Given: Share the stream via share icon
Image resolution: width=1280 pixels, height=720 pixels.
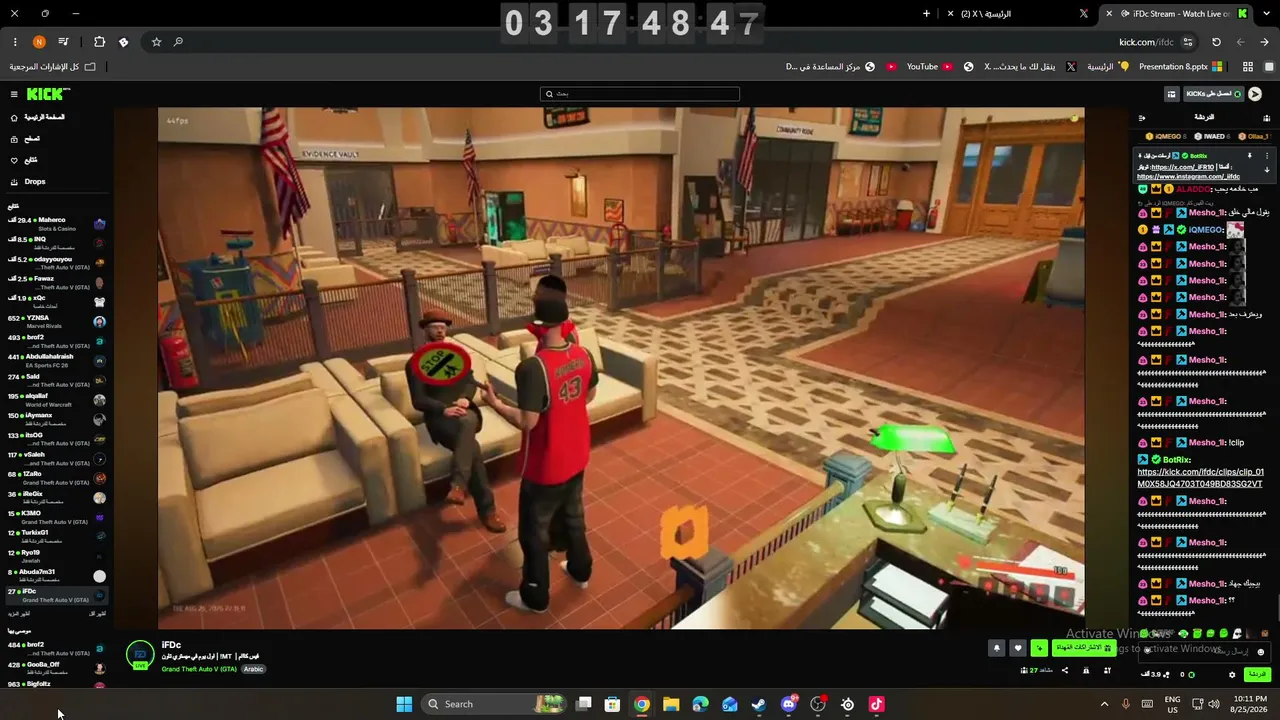Looking at the screenshot, I should pyautogui.click(x=1064, y=671).
